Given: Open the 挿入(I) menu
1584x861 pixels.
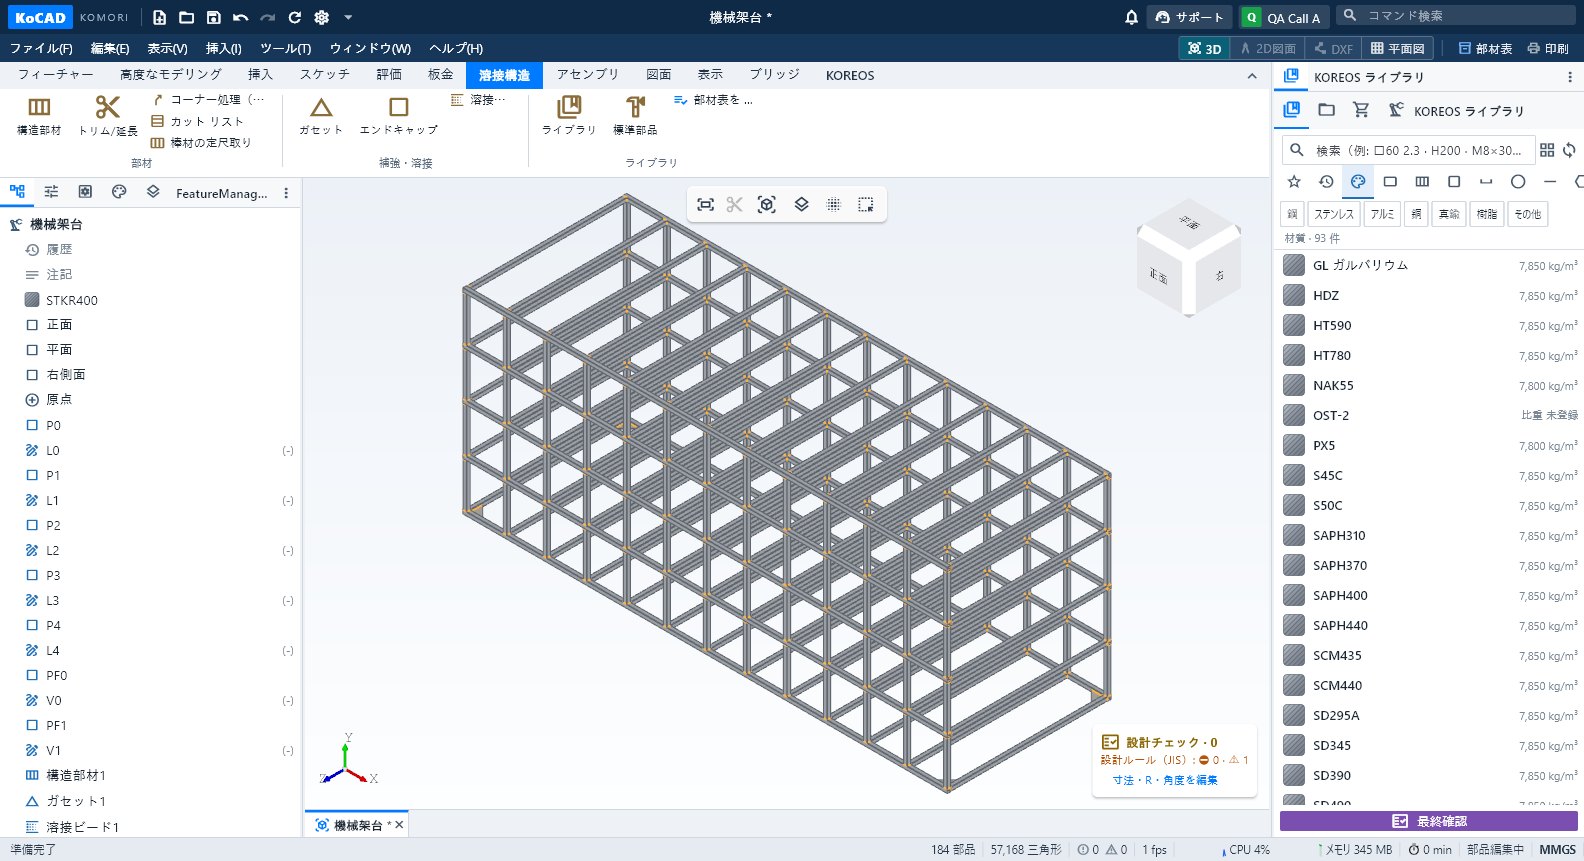Looking at the screenshot, I should coord(223,48).
